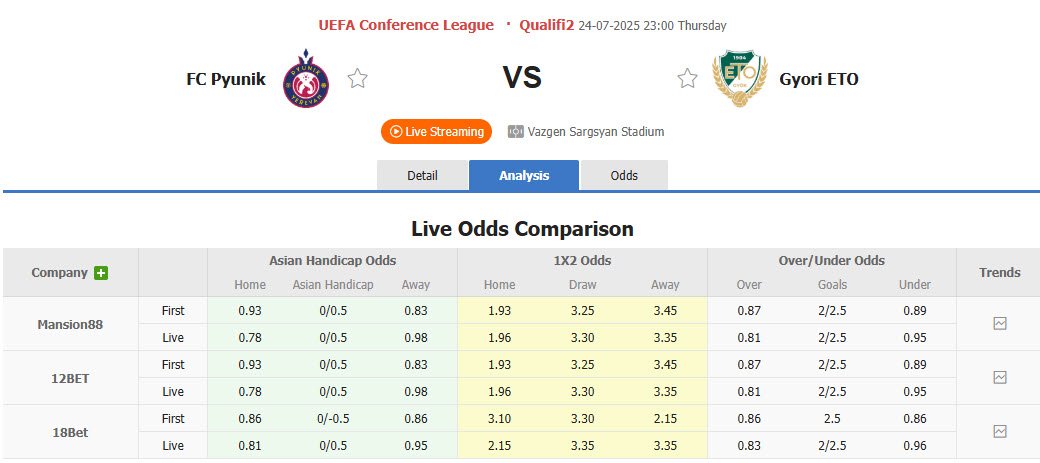Image resolution: width=1040 pixels, height=463 pixels.
Task: Select the Mansion88 company name
Action: (70, 324)
